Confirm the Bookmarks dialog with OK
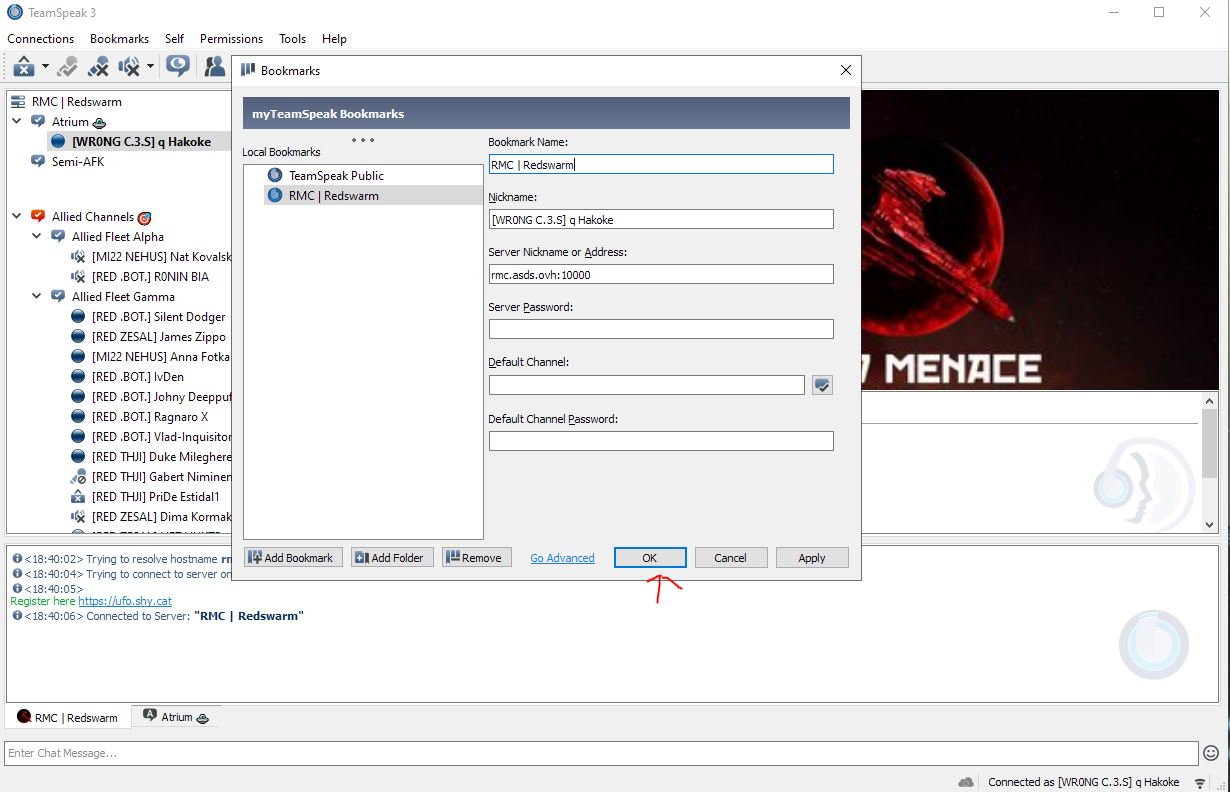Viewport: 1230px width, 792px height. (650, 558)
